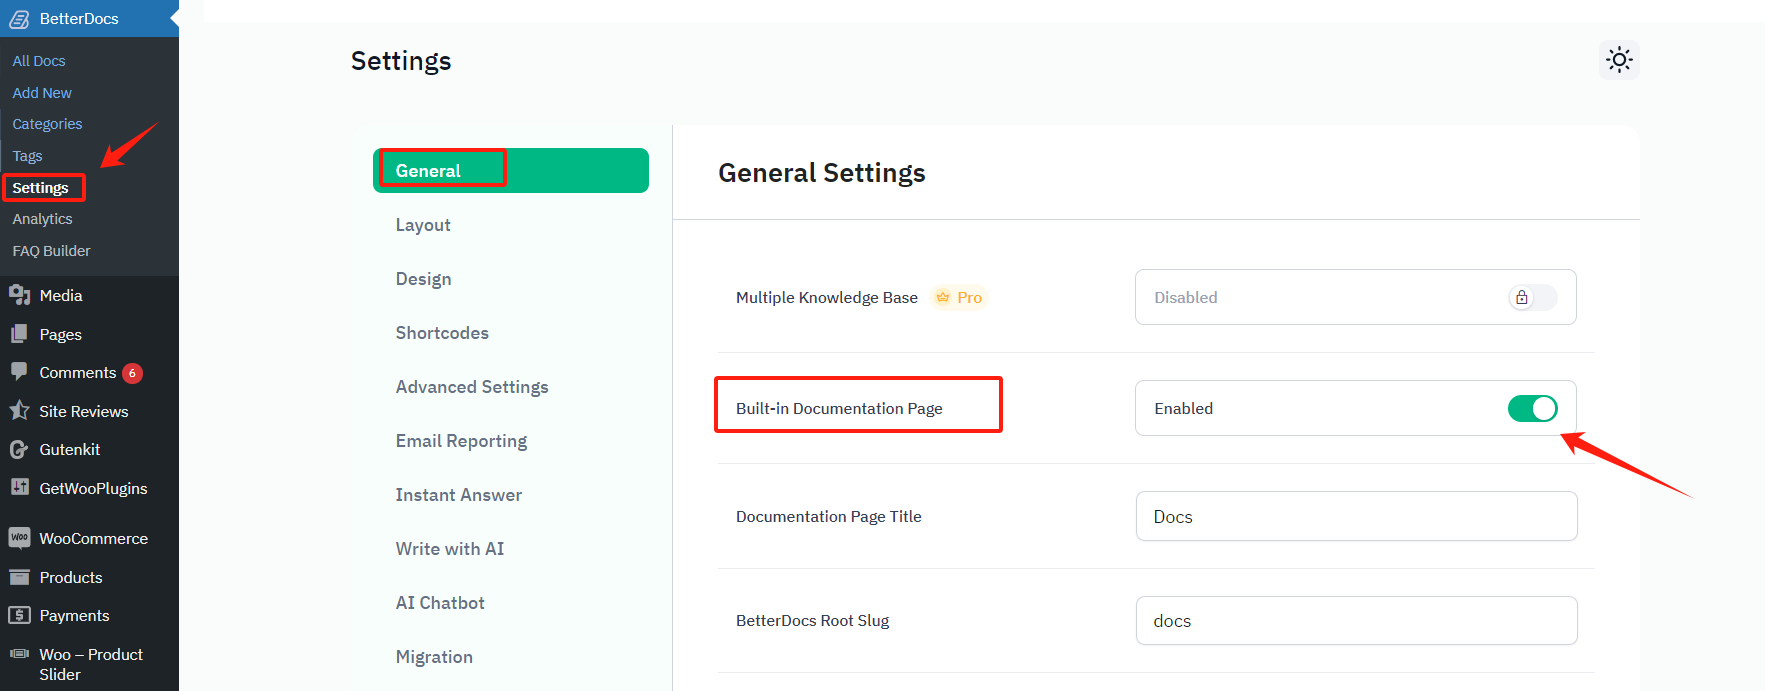This screenshot has width=1765, height=691.
Task: Open the AI Chatbot tab
Action: point(440,603)
